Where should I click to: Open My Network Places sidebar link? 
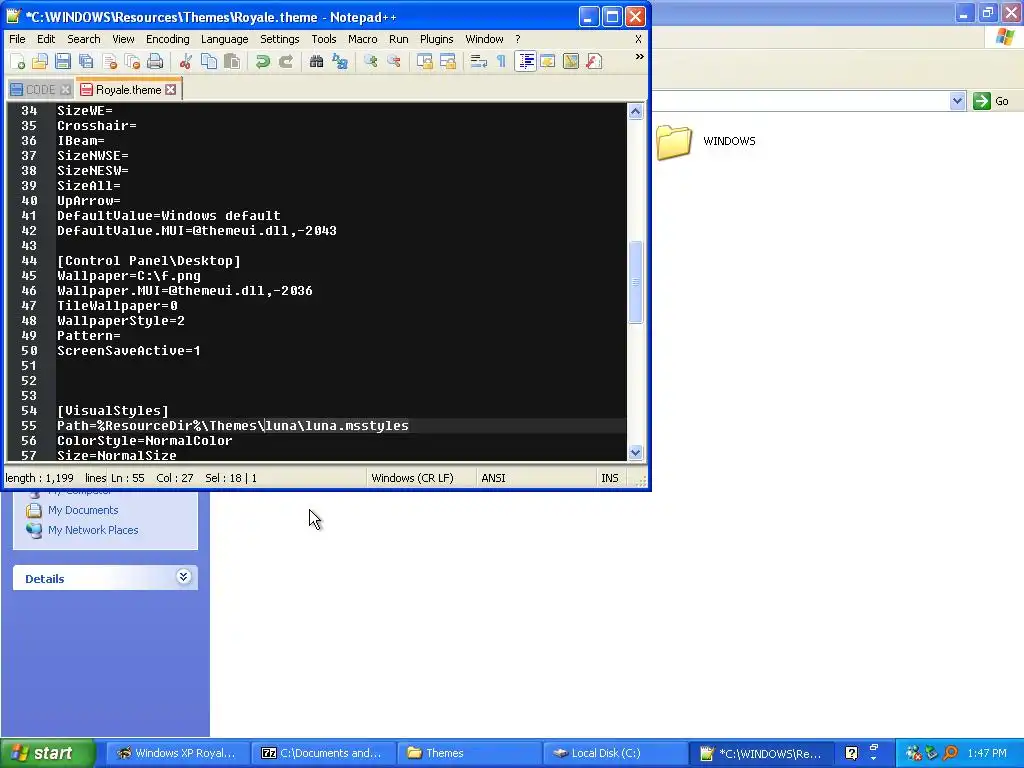coord(93,530)
